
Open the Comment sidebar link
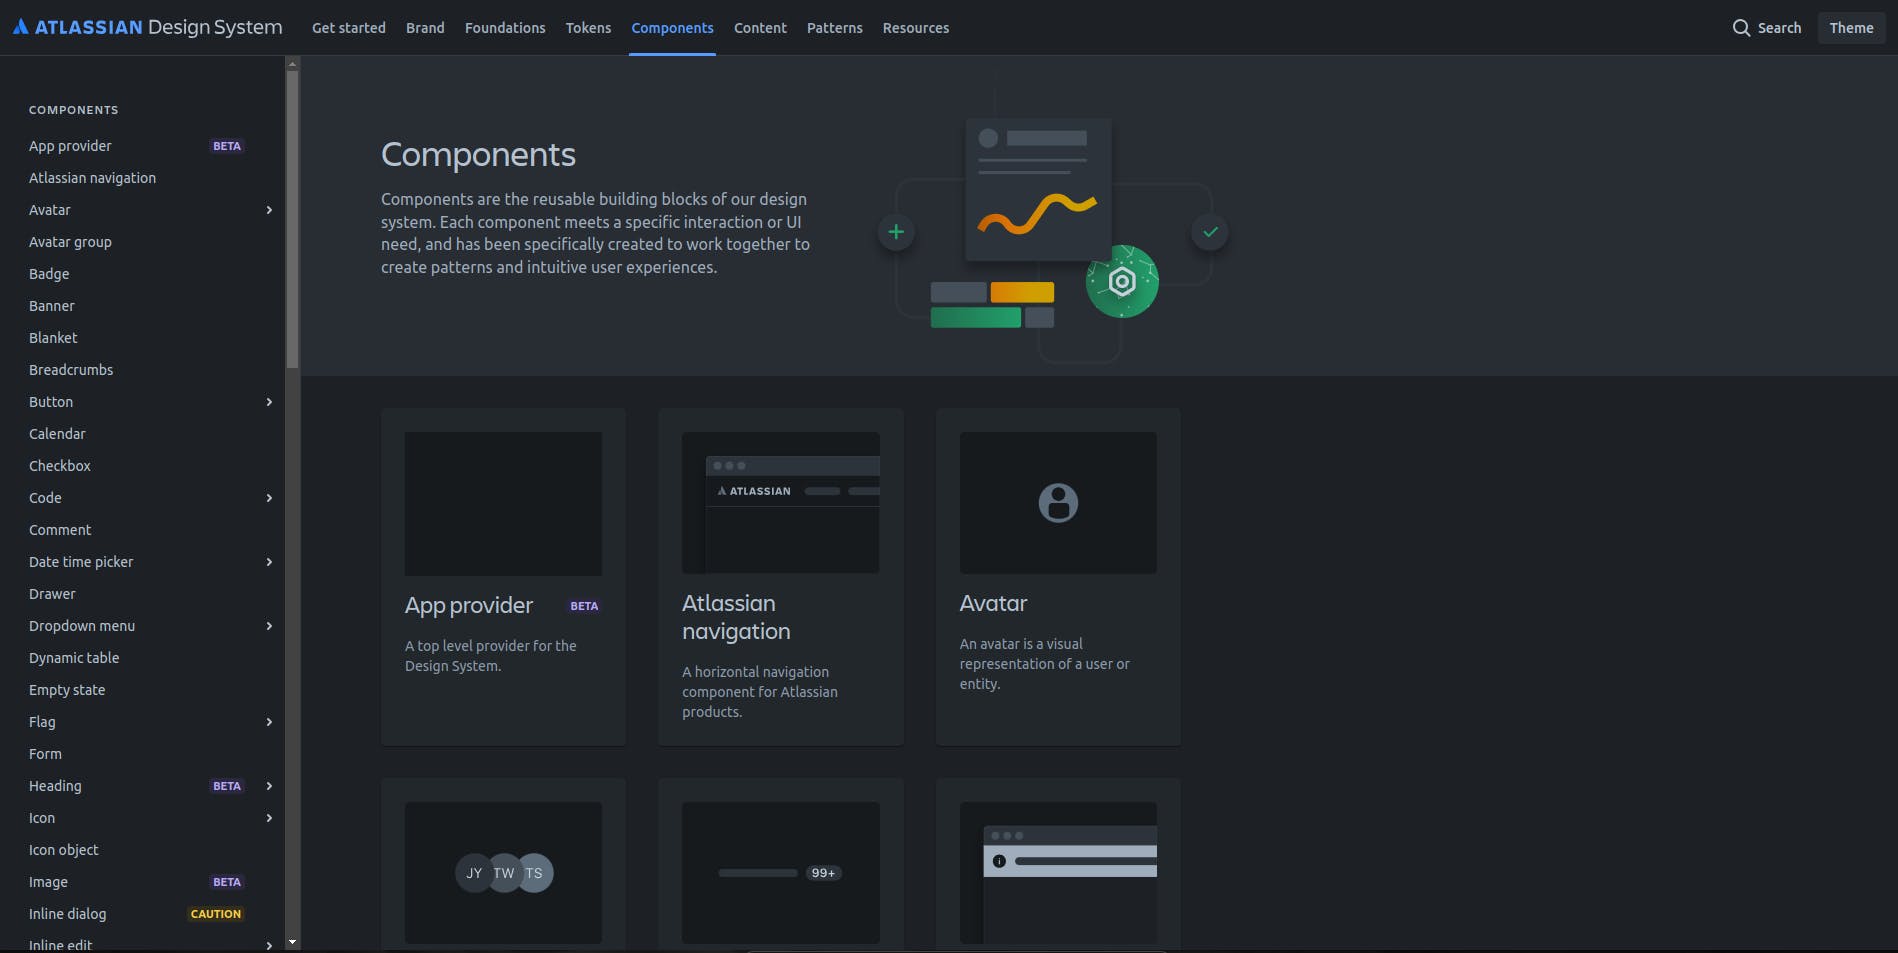click(x=60, y=530)
